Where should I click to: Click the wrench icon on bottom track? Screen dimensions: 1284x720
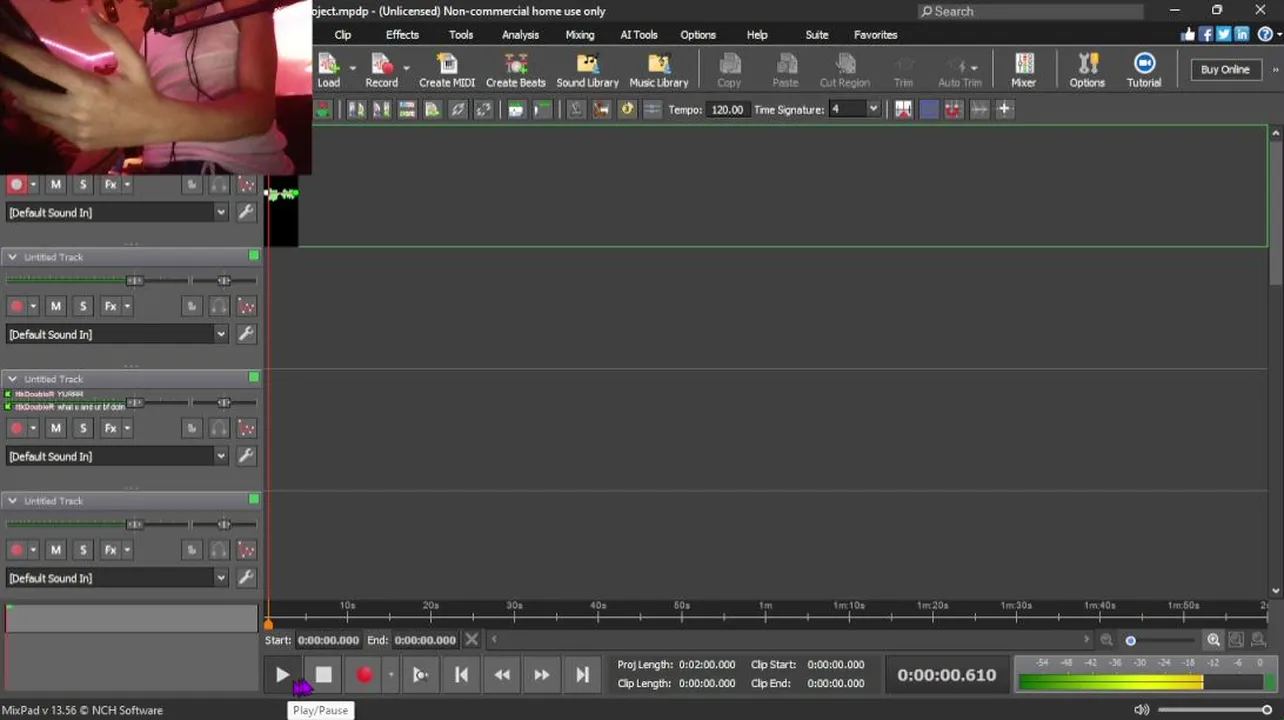[x=245, y=578]
